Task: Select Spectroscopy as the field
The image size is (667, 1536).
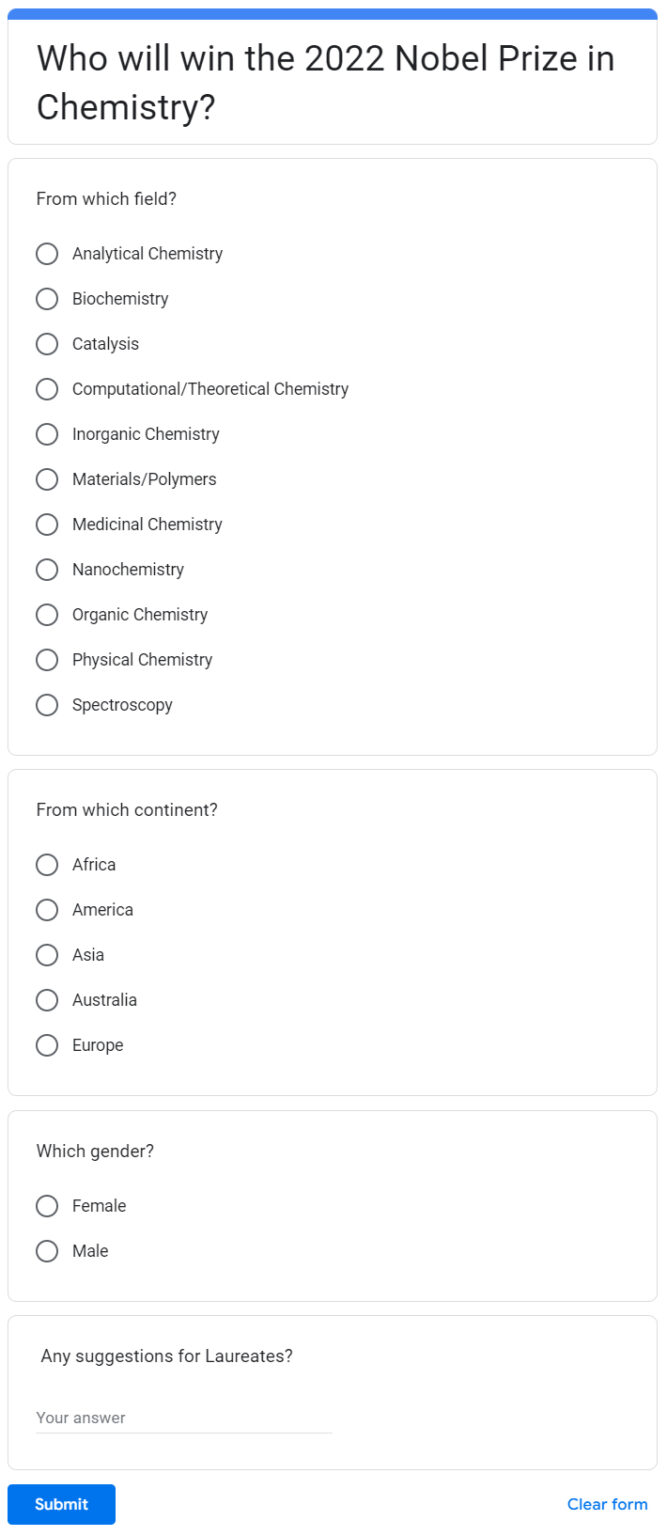Action: 47,704
